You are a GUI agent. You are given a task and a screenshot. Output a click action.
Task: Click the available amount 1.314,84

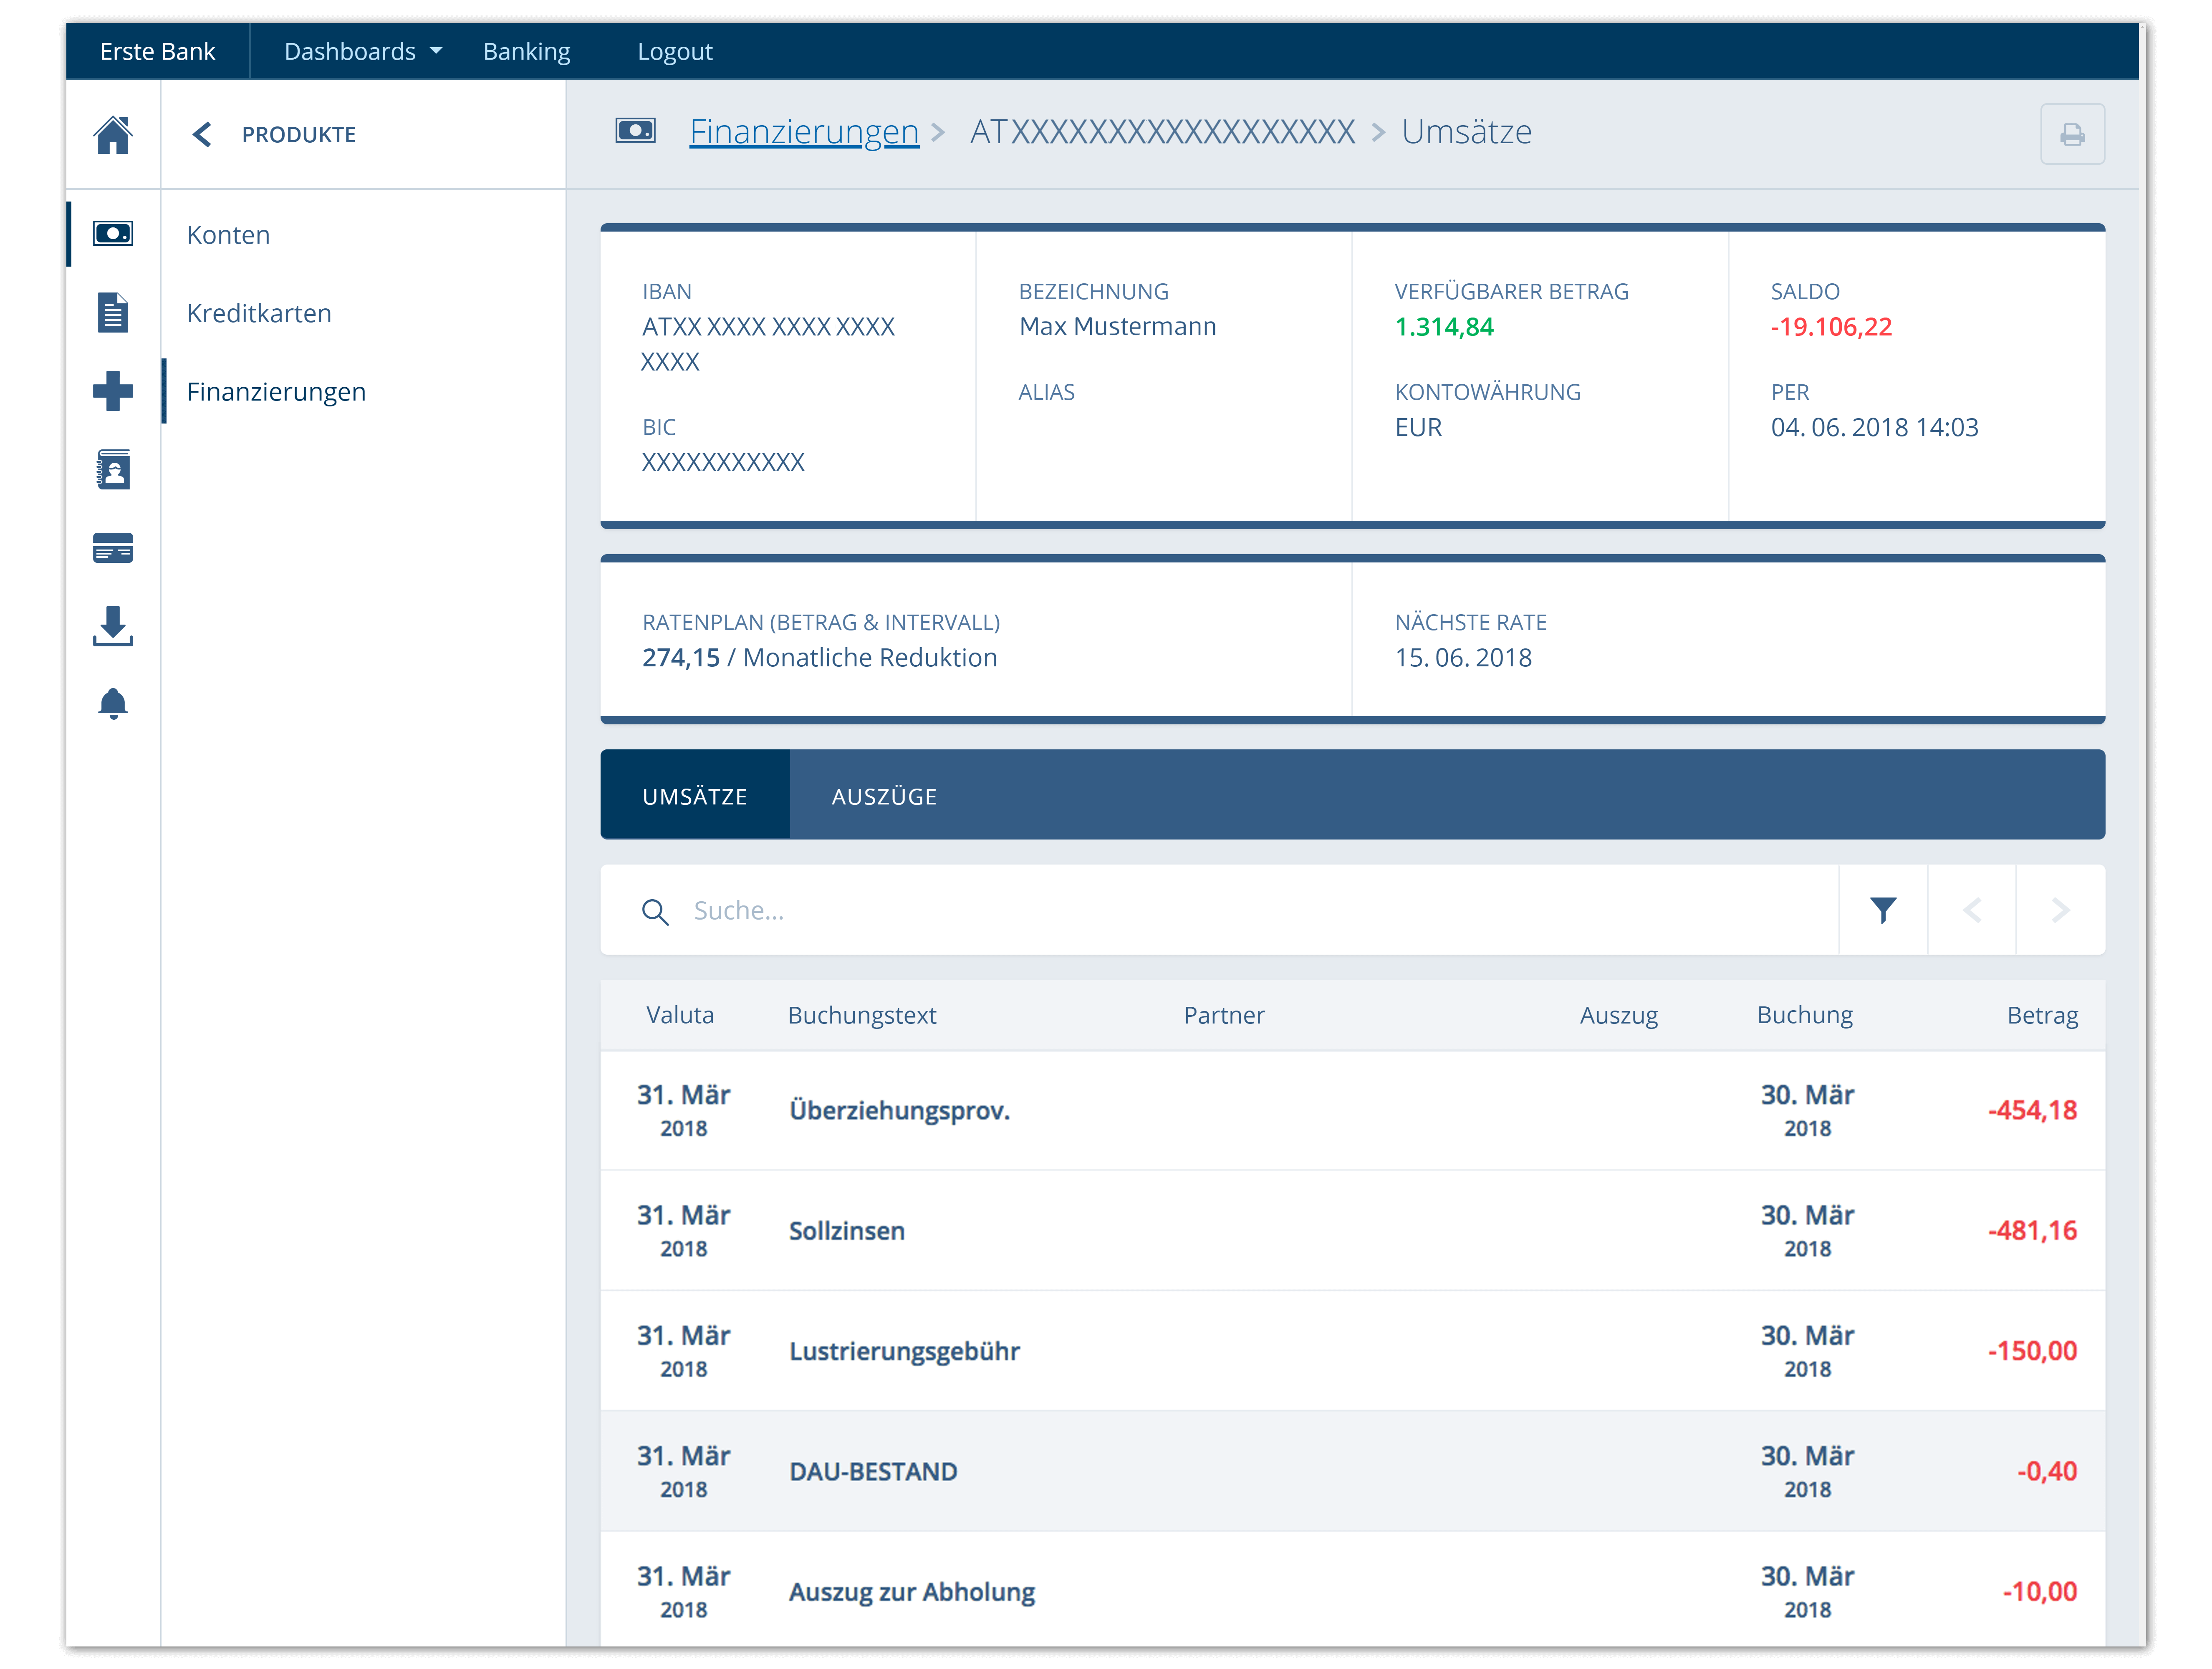1444,327
